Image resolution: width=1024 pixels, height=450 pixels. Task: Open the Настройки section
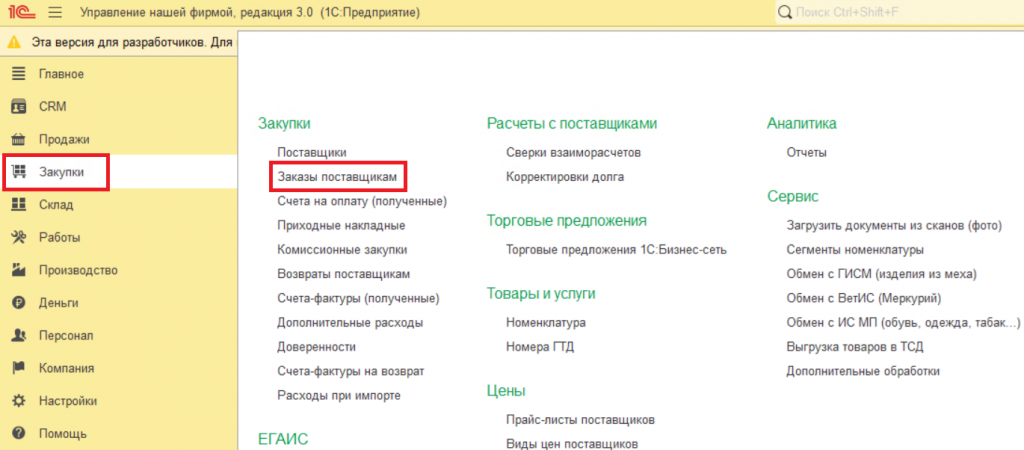point(68,400)
